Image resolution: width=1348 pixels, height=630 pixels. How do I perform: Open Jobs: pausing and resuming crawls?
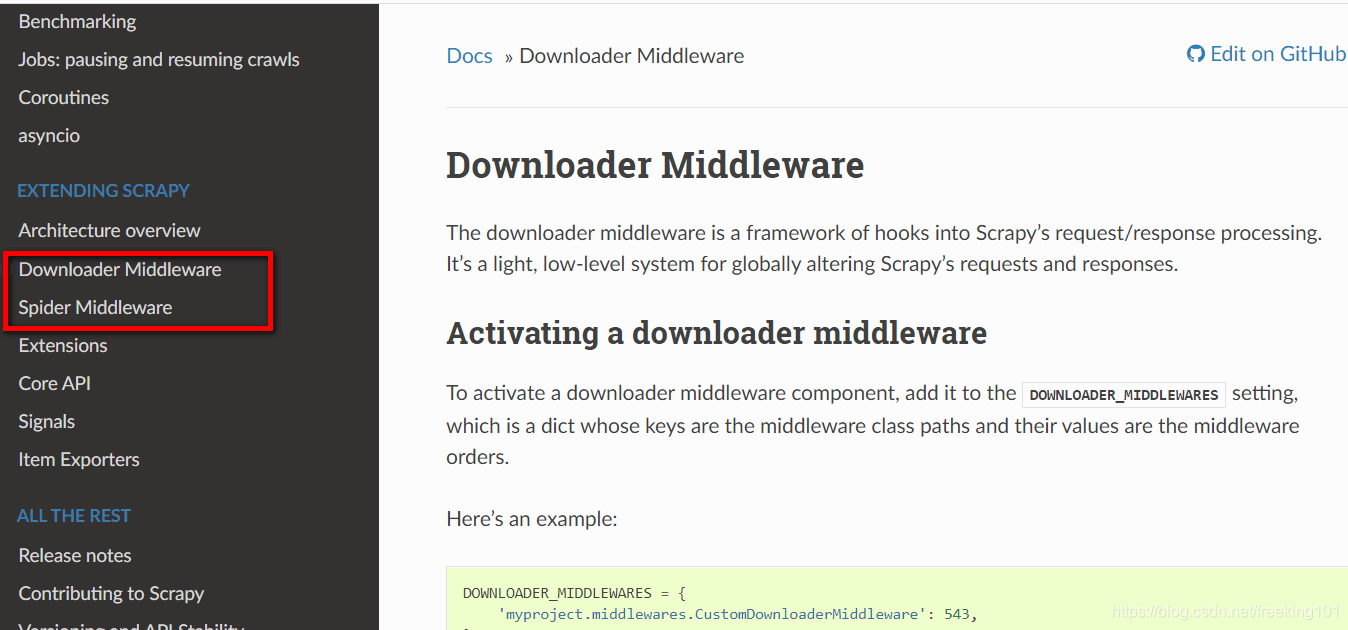click(159, 59)
